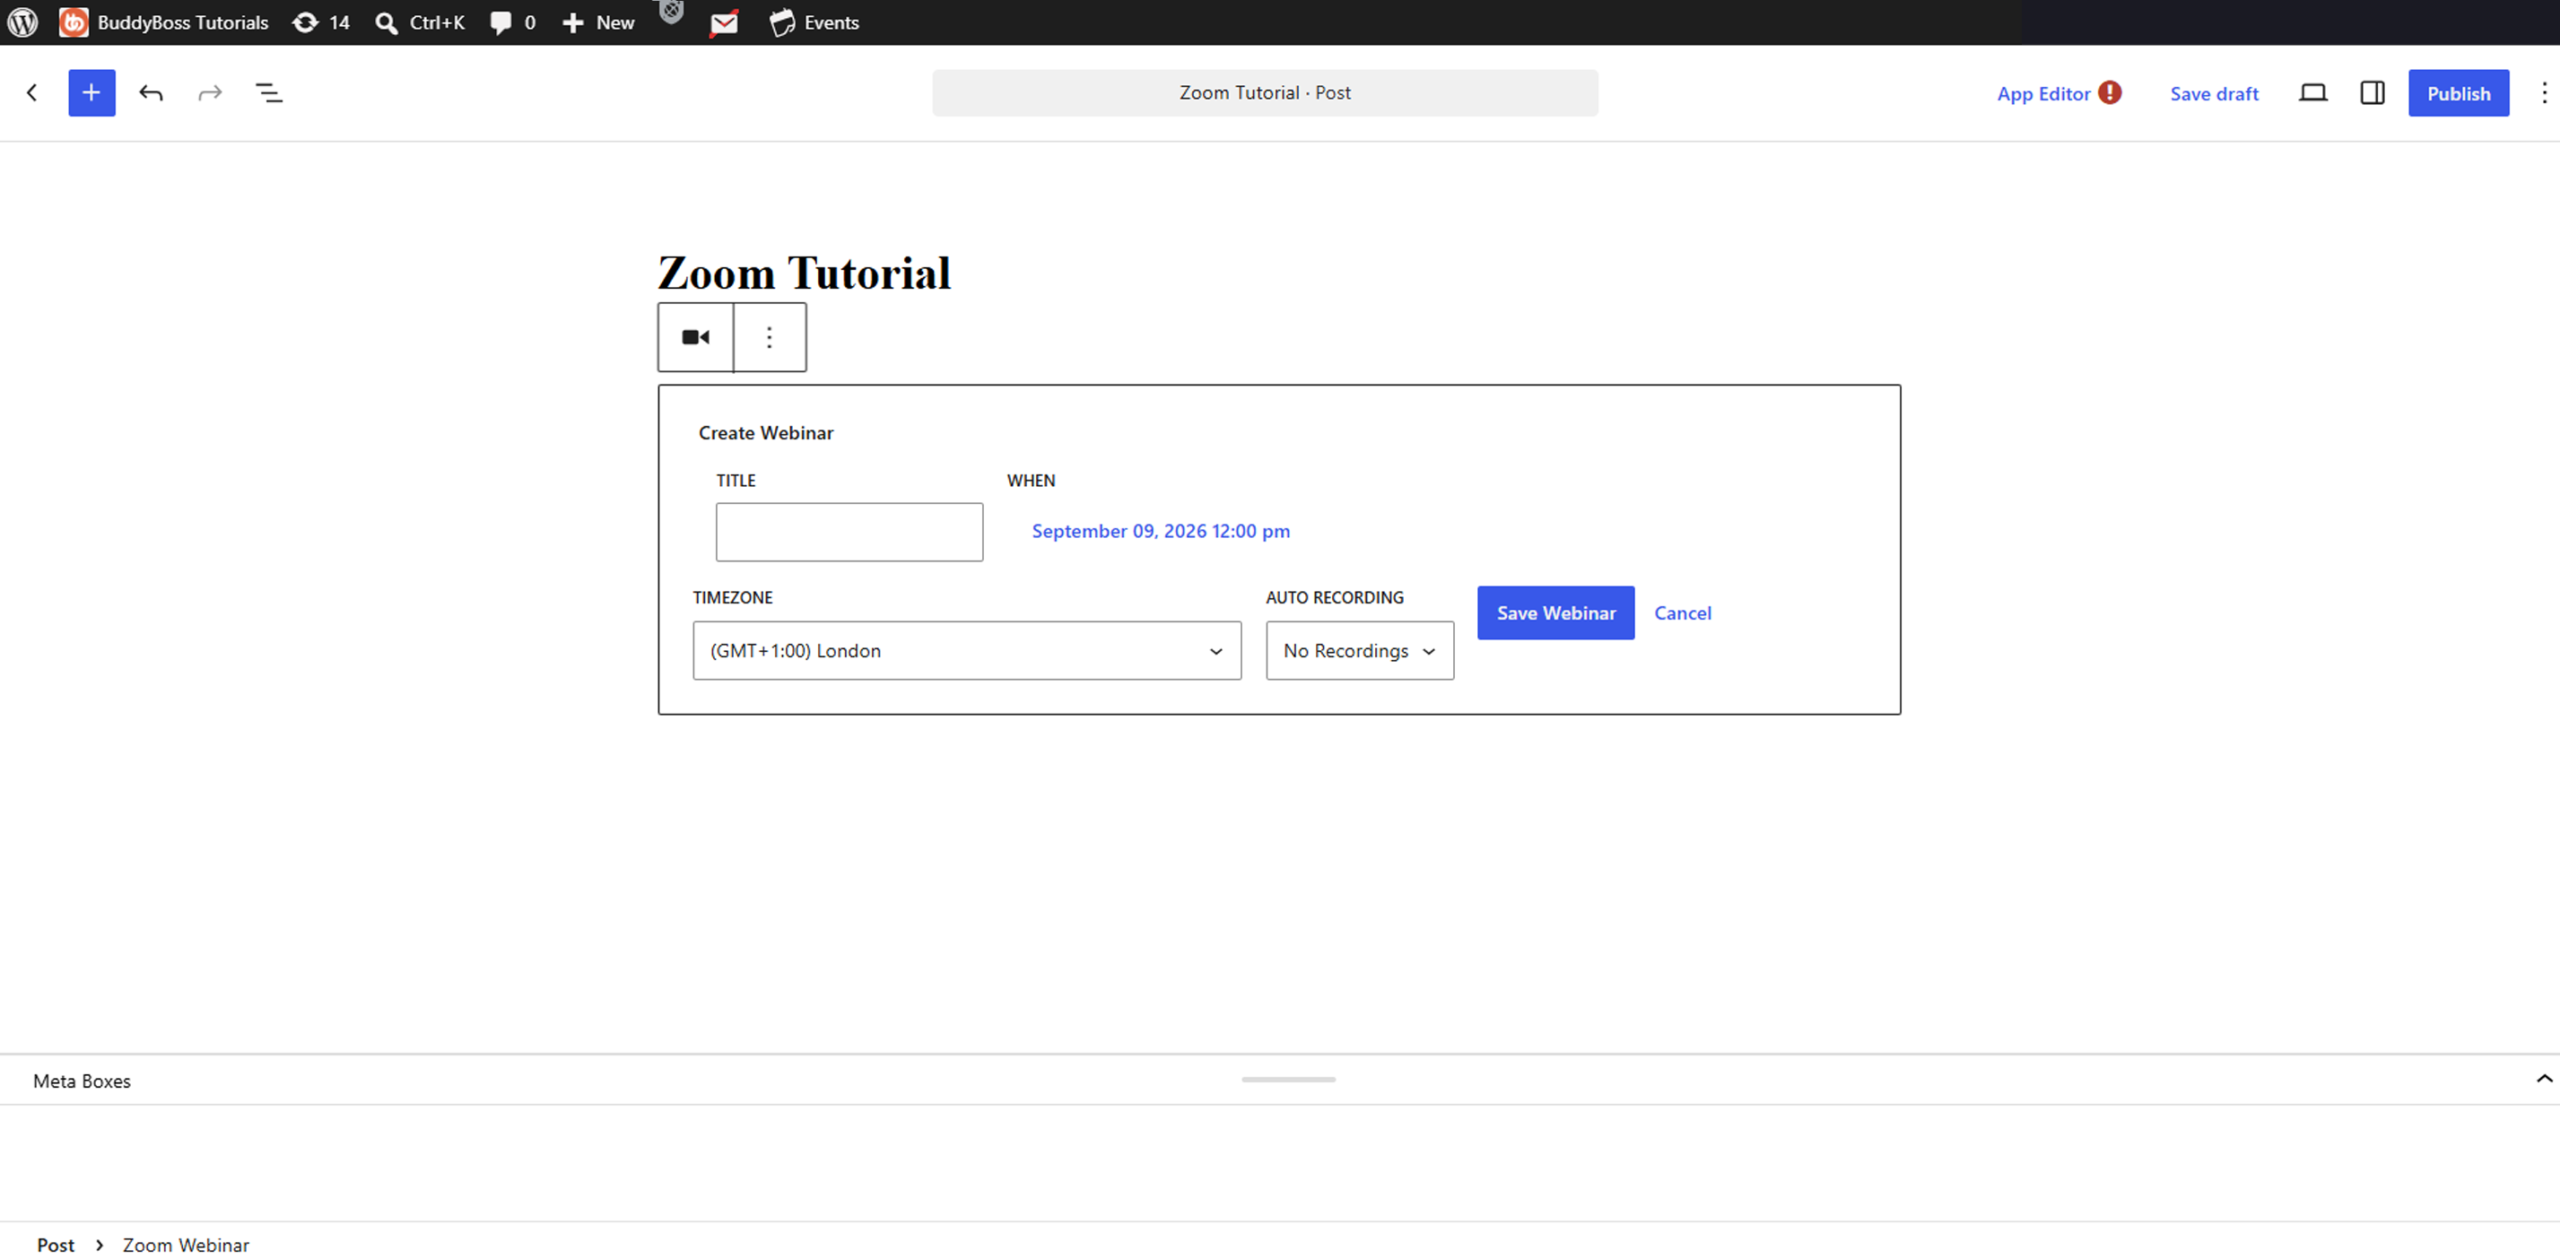
Task: Save the post as draft
Action: (2214, 94)
